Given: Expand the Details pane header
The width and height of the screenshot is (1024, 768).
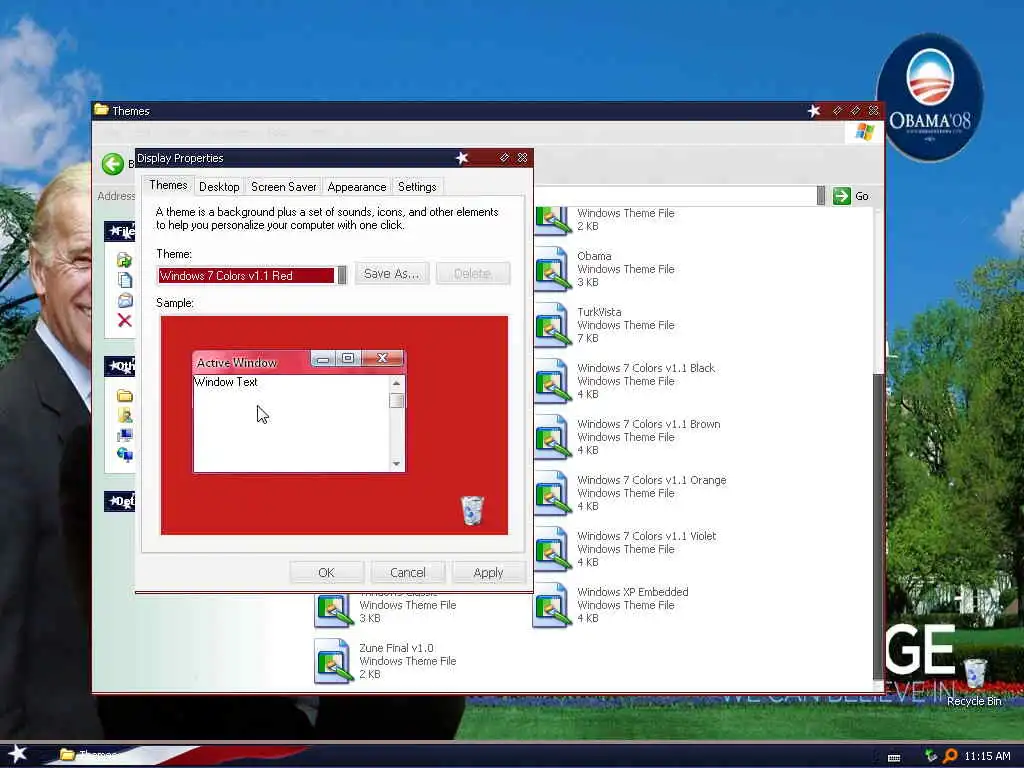Looking at the screenshot, I should [120, 502].
